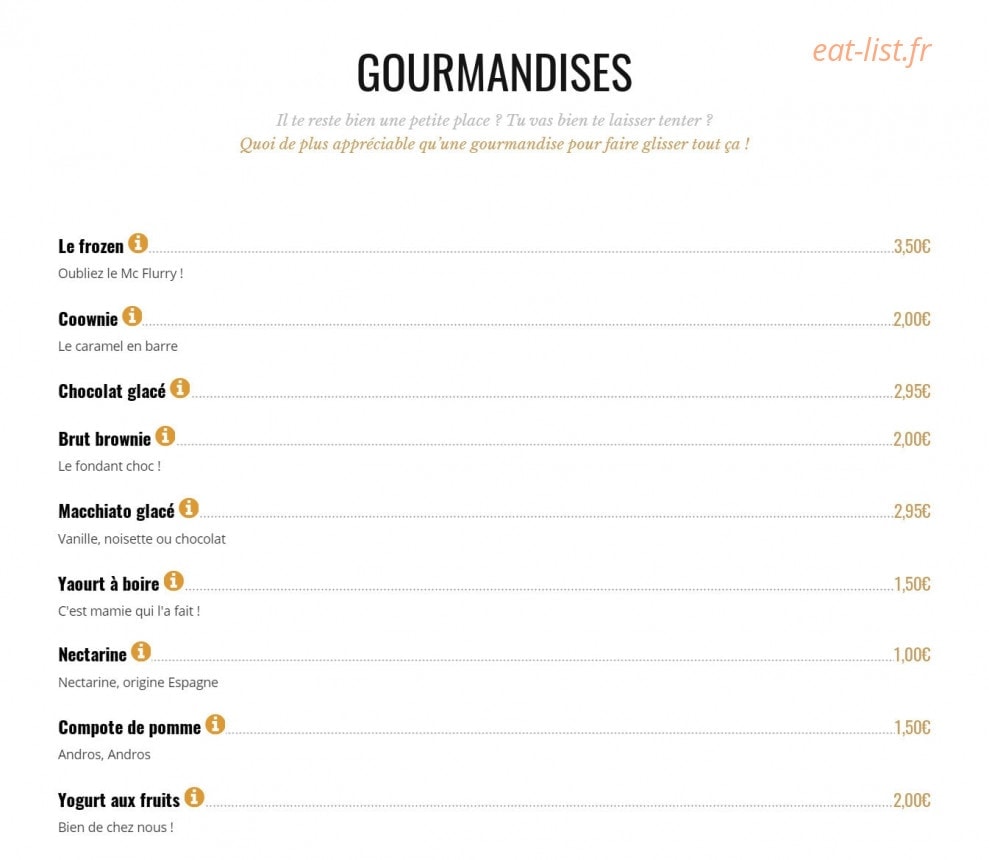
Task: View Macchiato glacé info icon details
Action: click(x=189, y=508)
